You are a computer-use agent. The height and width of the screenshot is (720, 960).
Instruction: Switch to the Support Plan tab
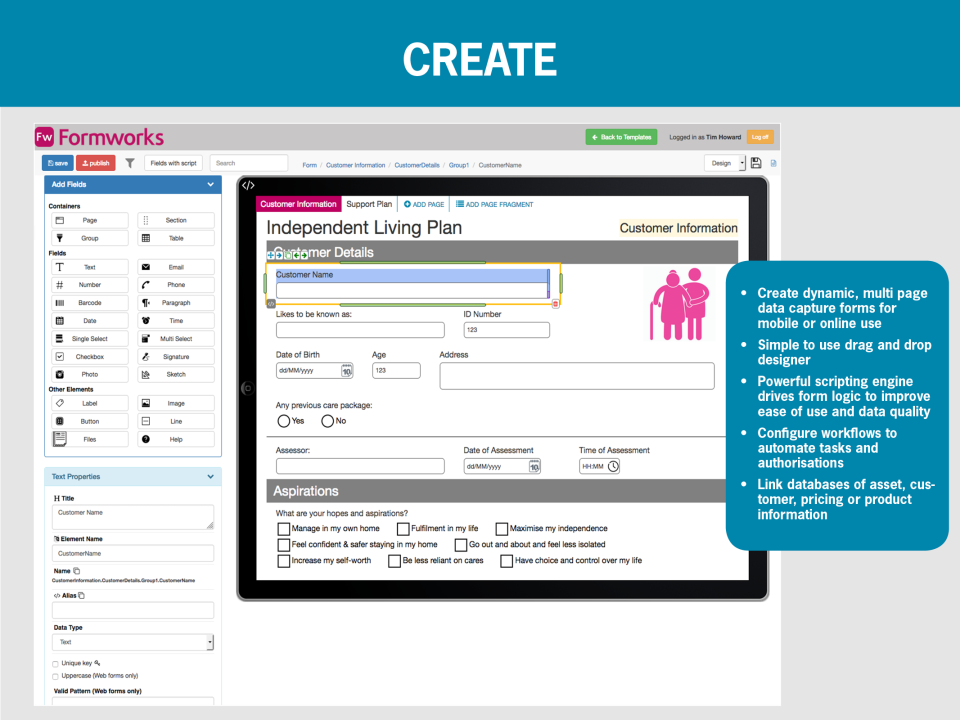tap(370, 203)
